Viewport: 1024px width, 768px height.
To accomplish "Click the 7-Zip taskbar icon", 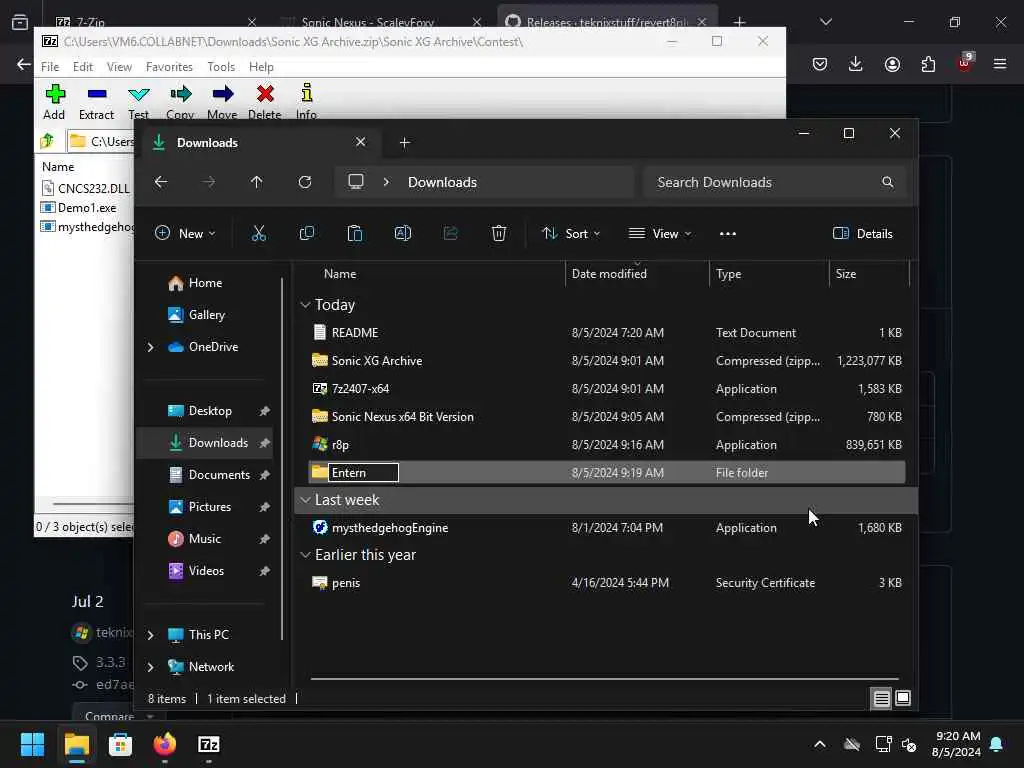I will [208, 744].
